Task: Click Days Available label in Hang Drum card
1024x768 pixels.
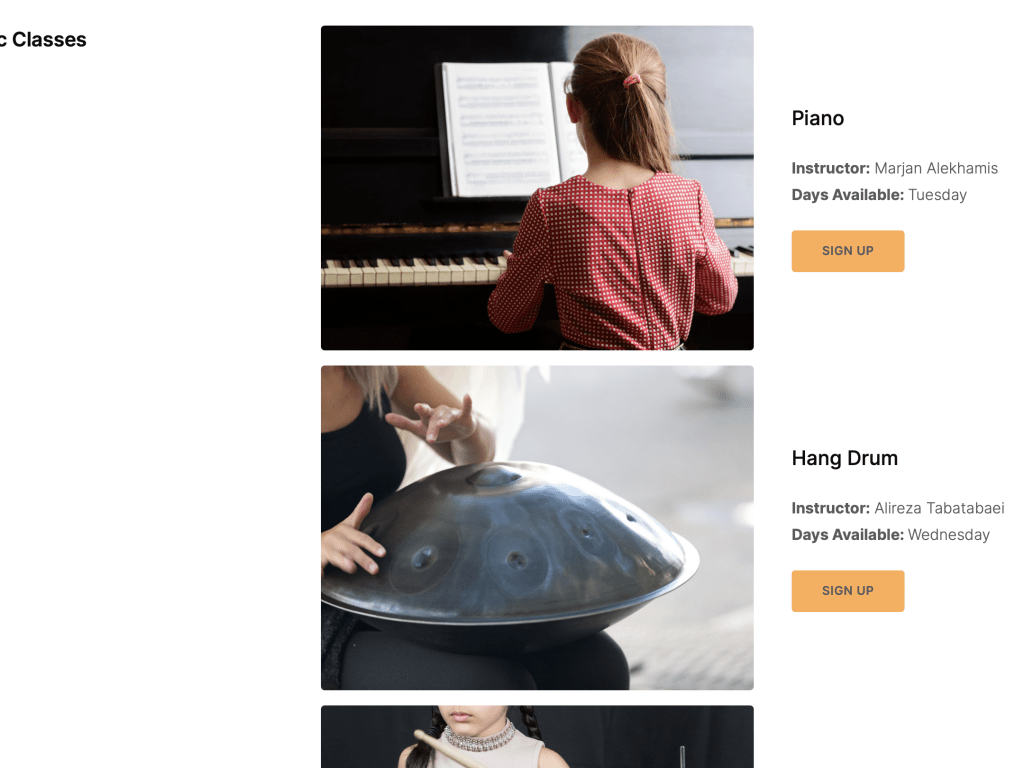Action: click(848, 535)
